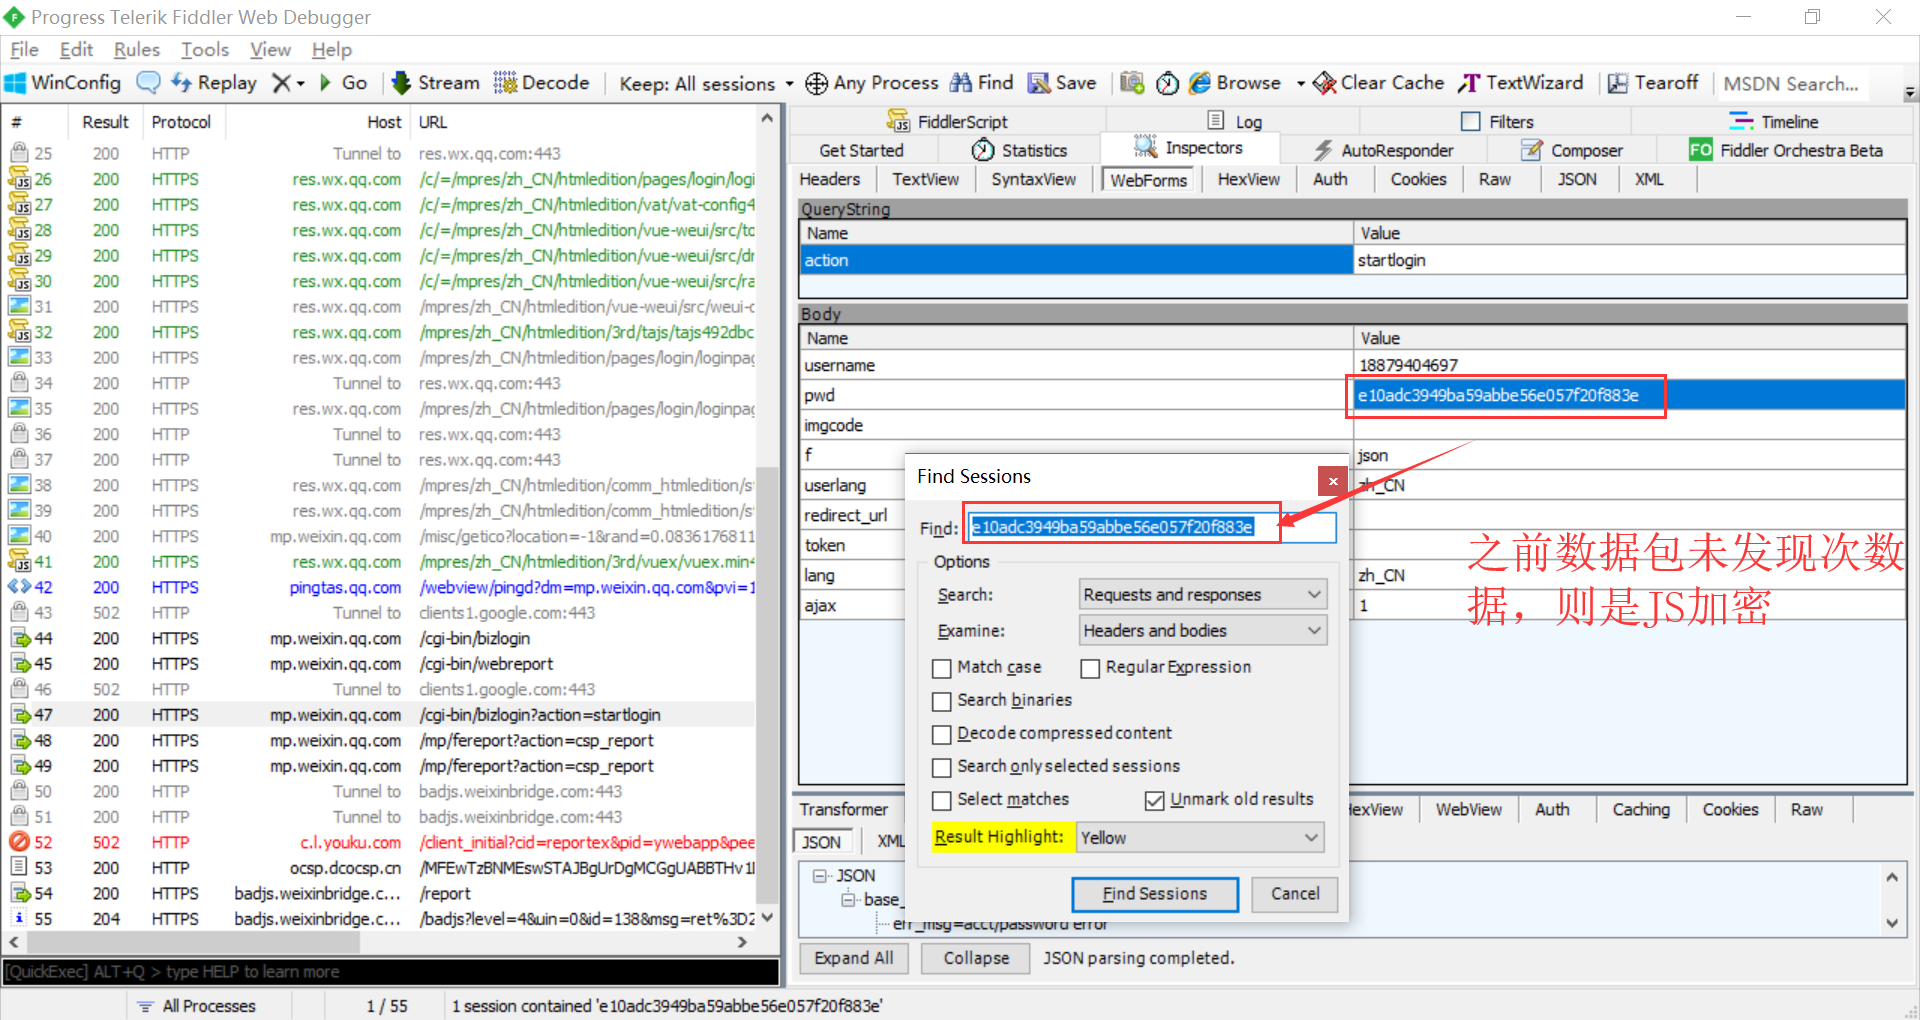This screenshot has height=1020, width=1920.
Task: Open the Result Highlight color dropdown
Action: click(x=1200, y=838)
